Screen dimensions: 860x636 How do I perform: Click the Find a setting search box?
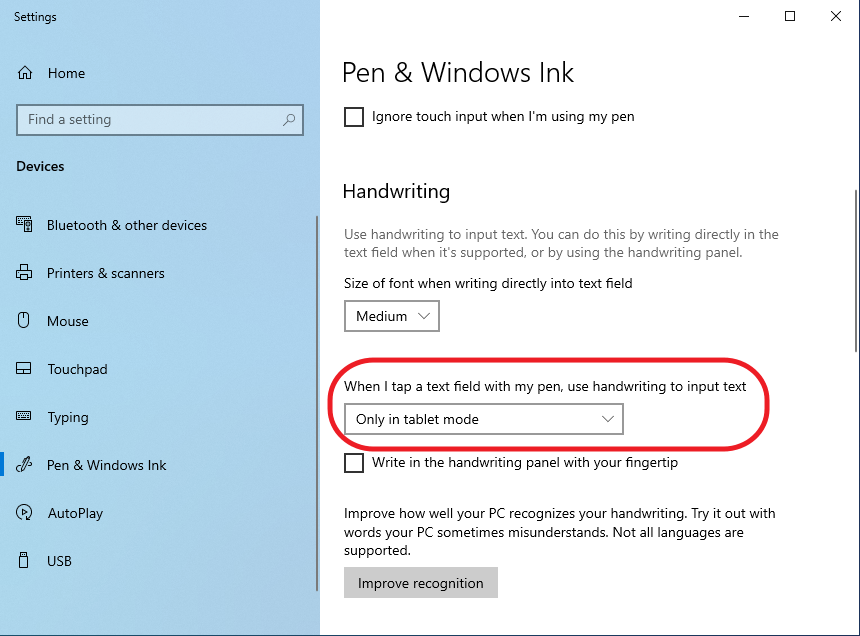pos(160,120)
